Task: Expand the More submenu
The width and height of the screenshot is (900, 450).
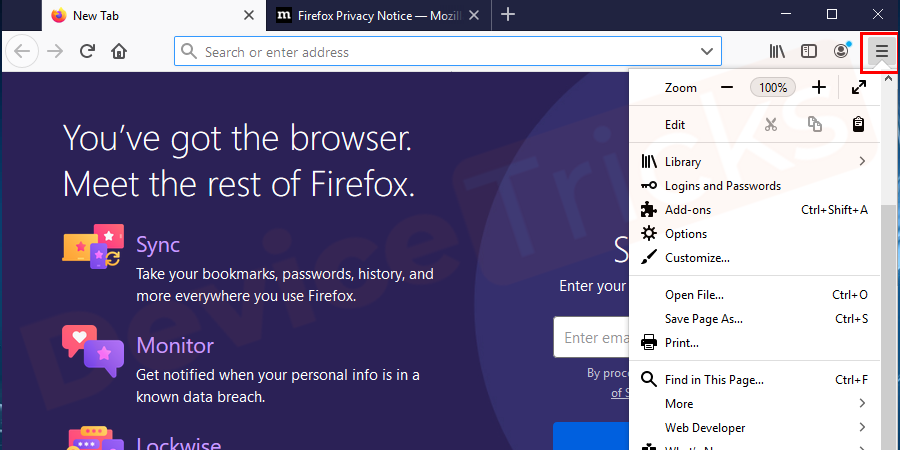Action: 755,404
